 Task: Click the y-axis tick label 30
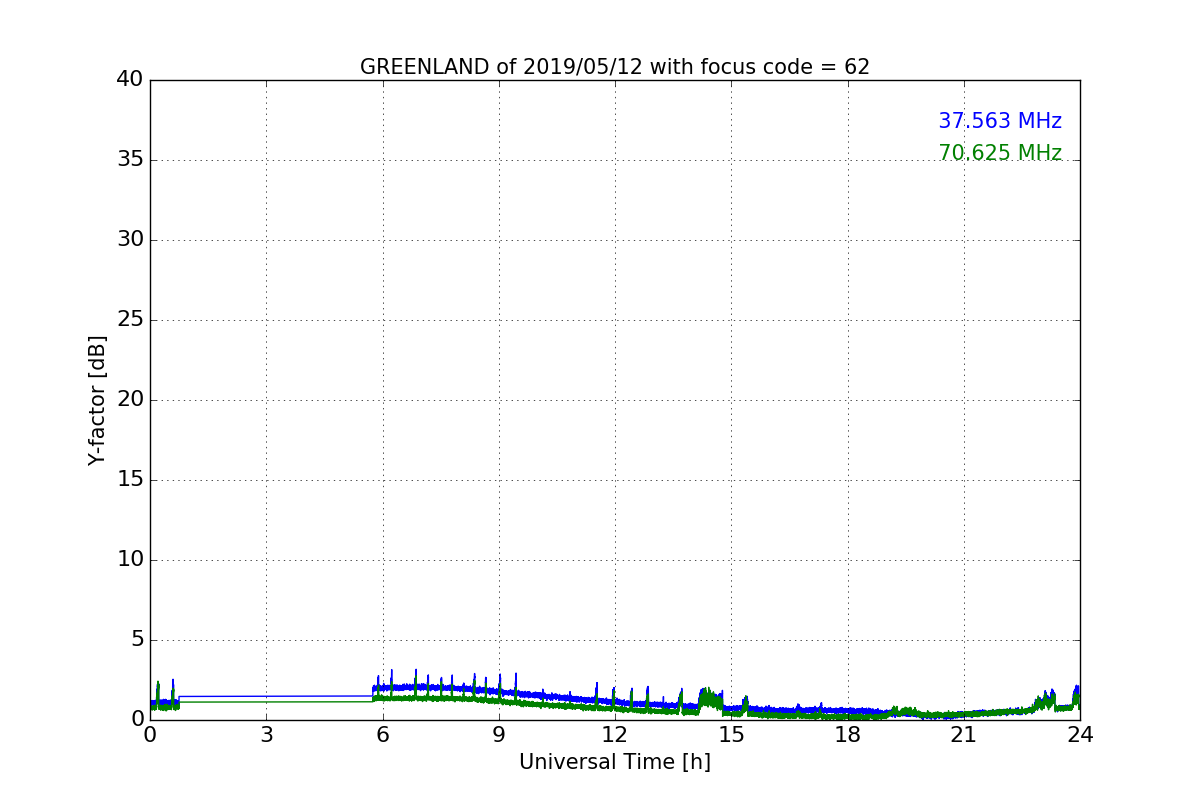[130, 240]
